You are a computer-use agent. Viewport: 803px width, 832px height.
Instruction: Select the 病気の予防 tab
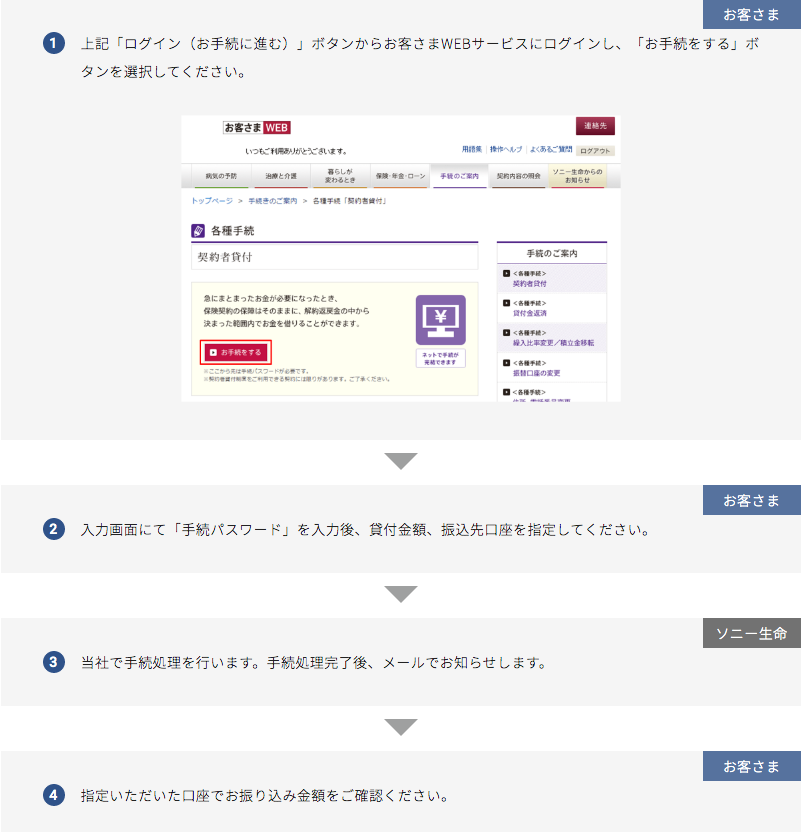[x=221, y=176]
